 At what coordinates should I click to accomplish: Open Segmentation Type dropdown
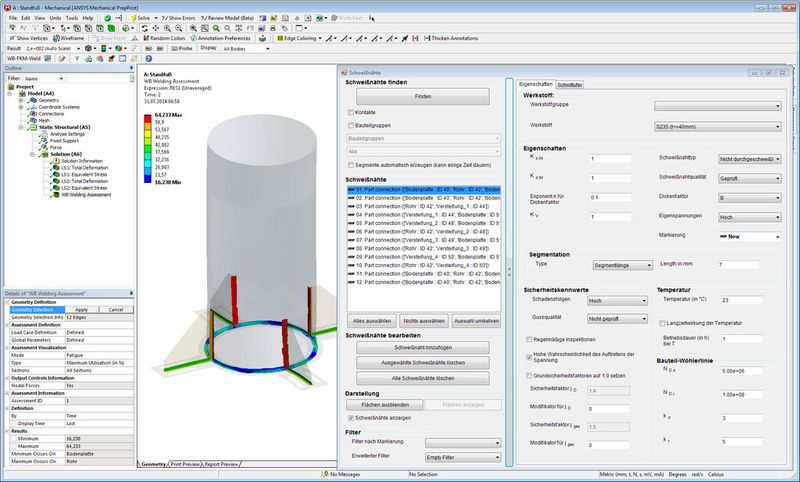tap(622, 265)
